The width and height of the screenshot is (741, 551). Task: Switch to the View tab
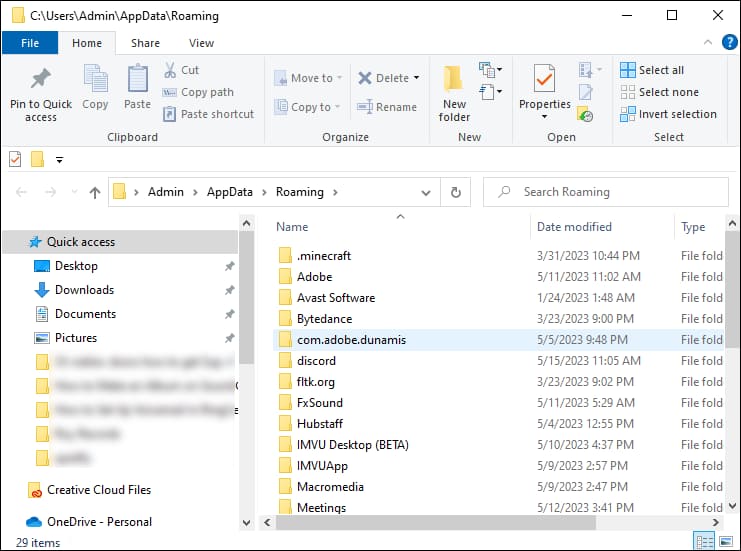tap(201, 43)
